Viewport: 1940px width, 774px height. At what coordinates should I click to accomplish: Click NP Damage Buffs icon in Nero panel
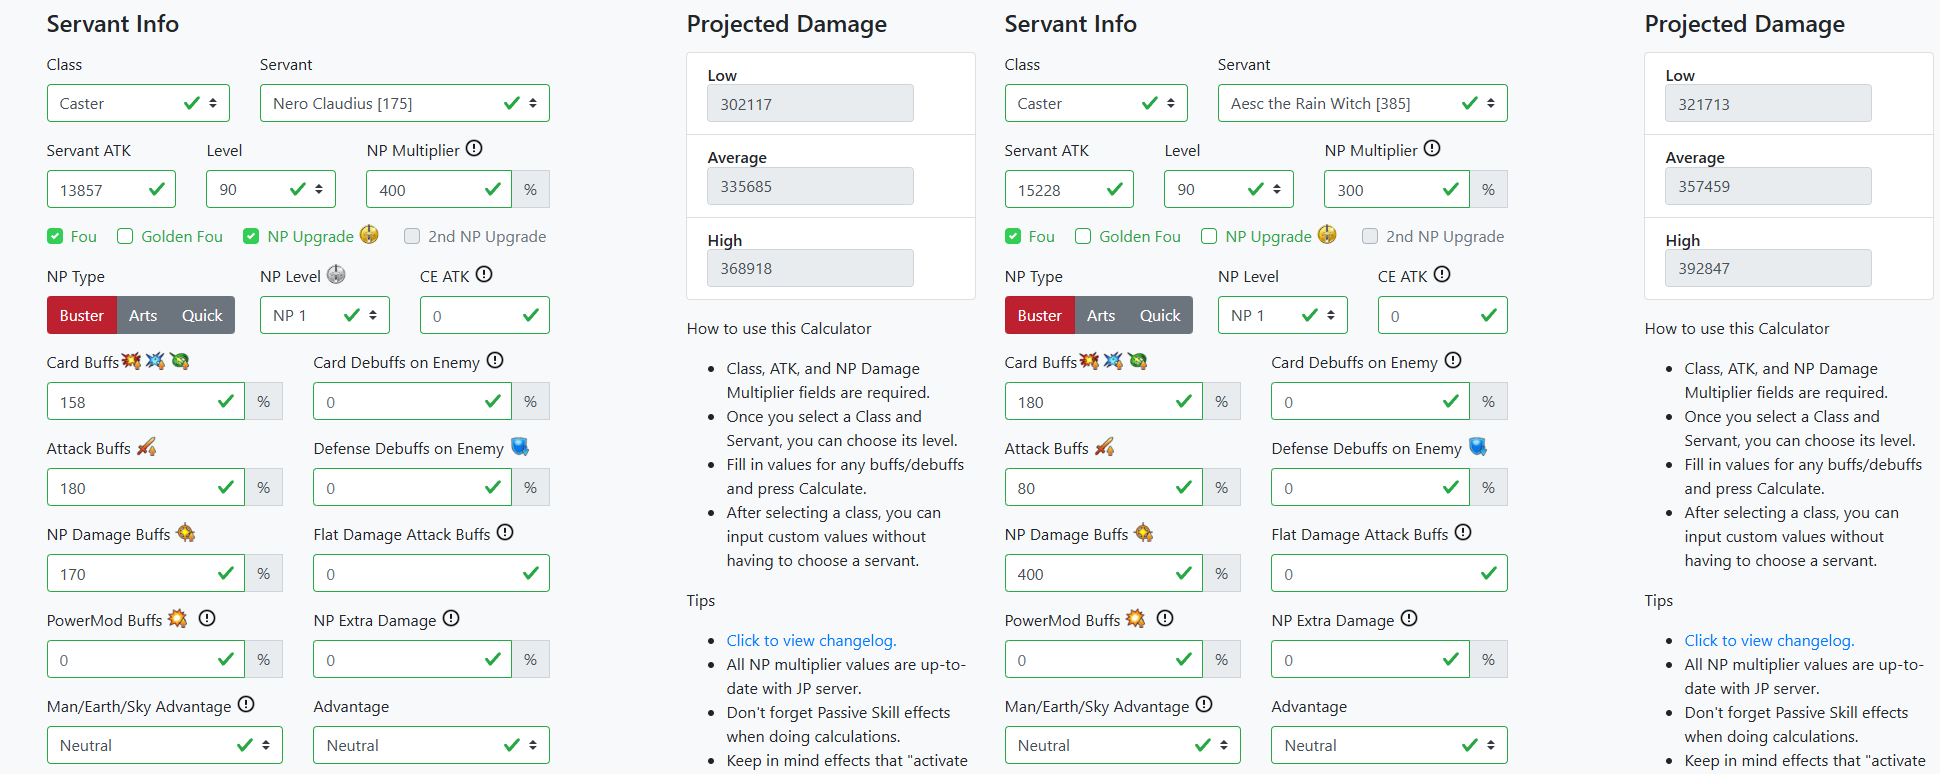click(x=186, y=533)
